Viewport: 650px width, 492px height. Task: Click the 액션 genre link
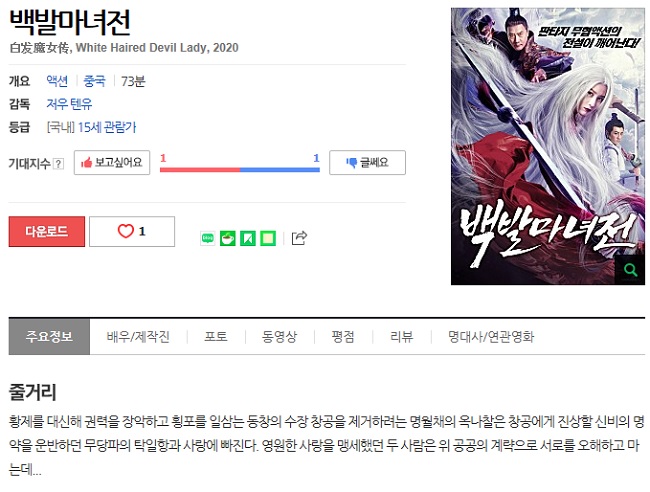[x=57, y=81]
